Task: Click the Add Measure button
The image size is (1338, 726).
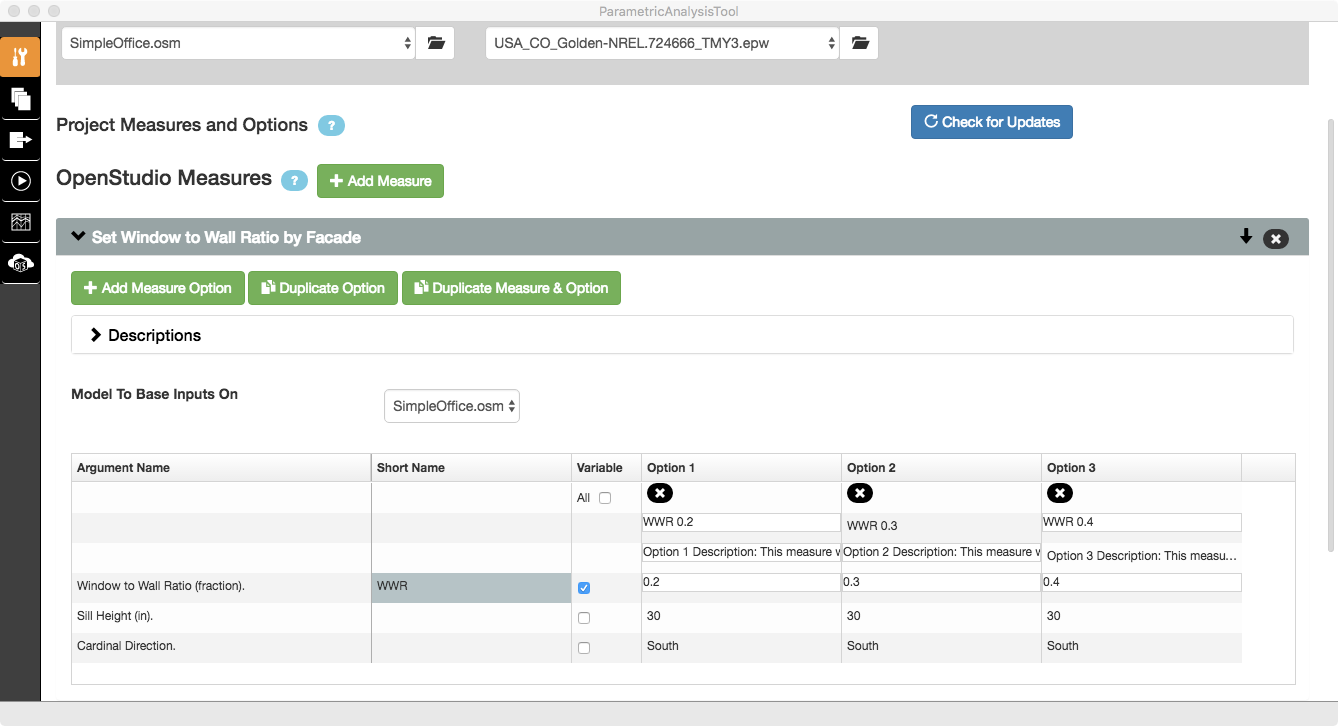Action: pos(380,181)
